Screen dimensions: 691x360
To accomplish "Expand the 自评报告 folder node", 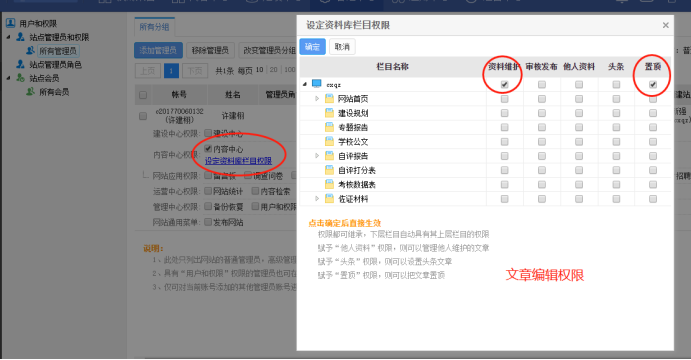I will (x=317, y=156).
